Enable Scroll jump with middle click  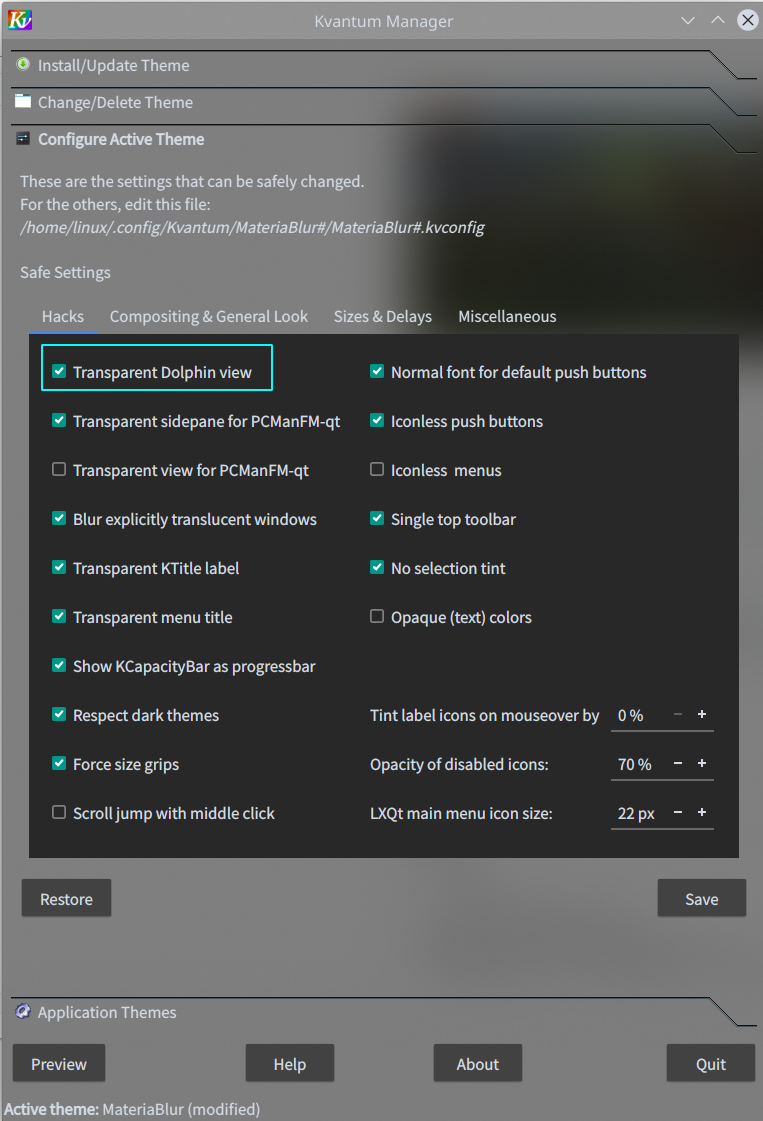click(59, 813)
